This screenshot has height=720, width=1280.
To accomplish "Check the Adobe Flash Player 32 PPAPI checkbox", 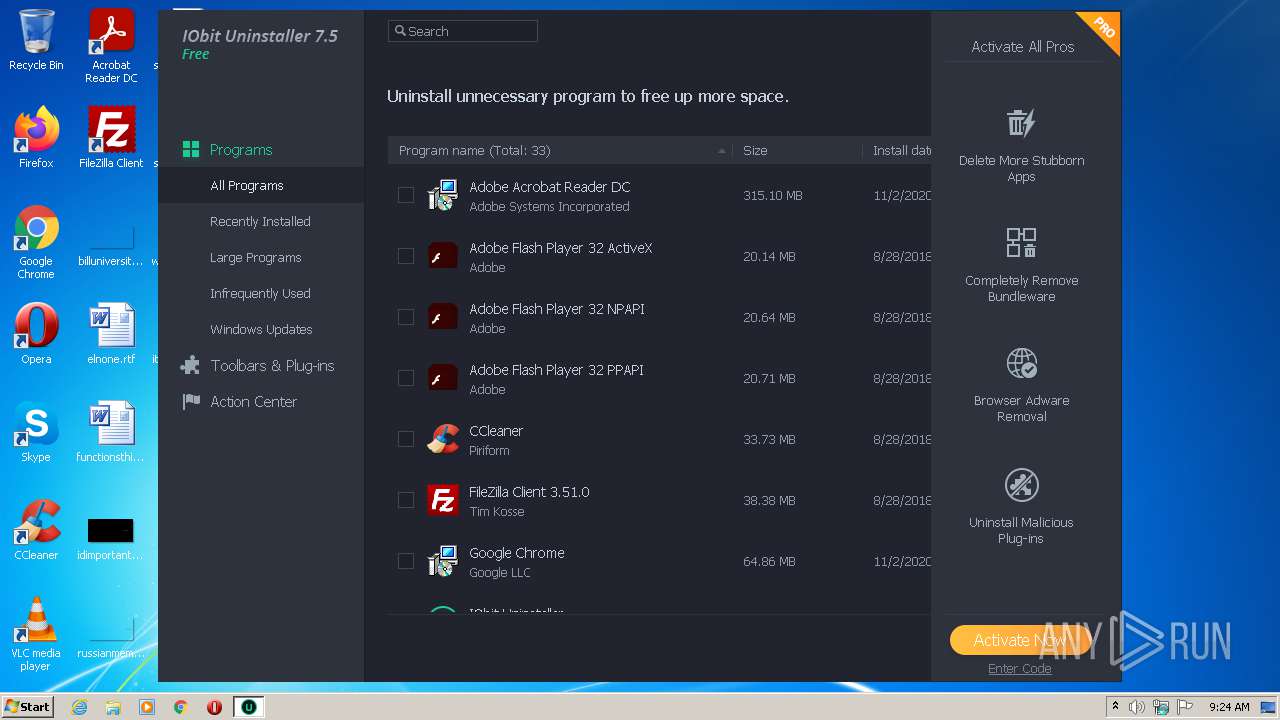I will 406,378.
